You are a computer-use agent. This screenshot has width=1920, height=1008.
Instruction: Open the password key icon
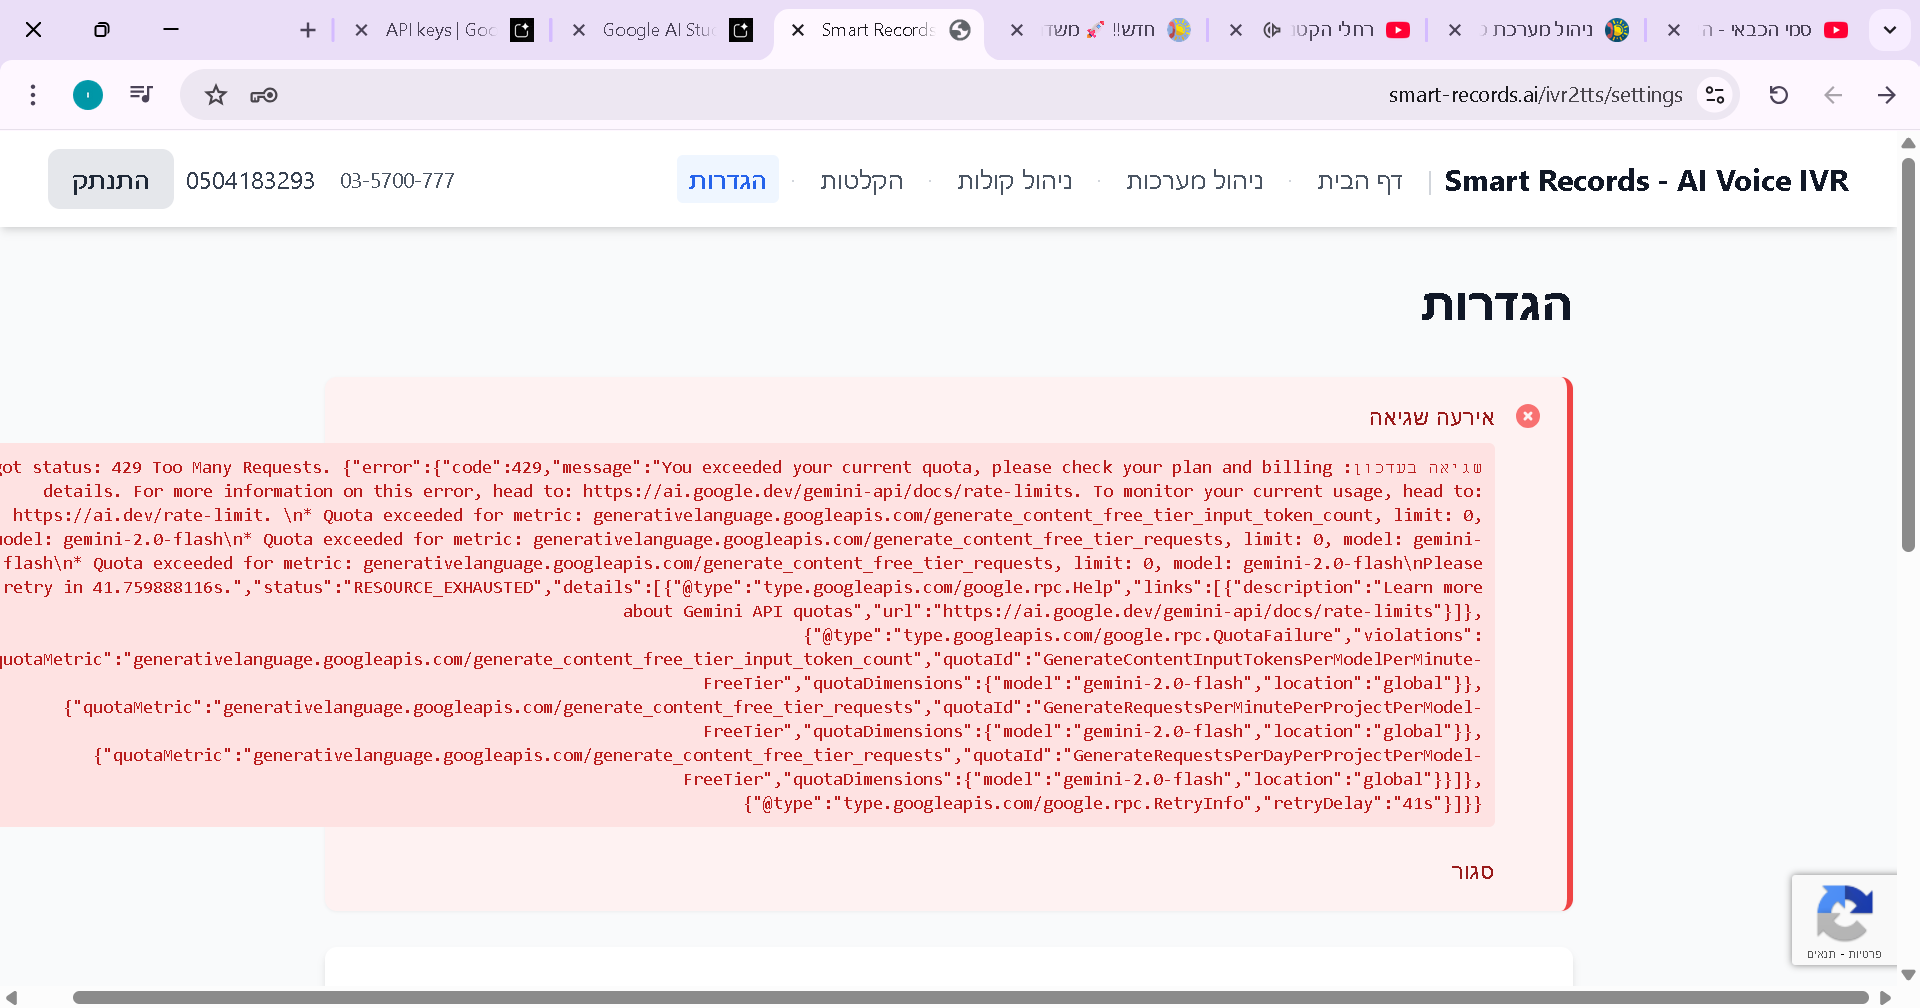[264, 95]
